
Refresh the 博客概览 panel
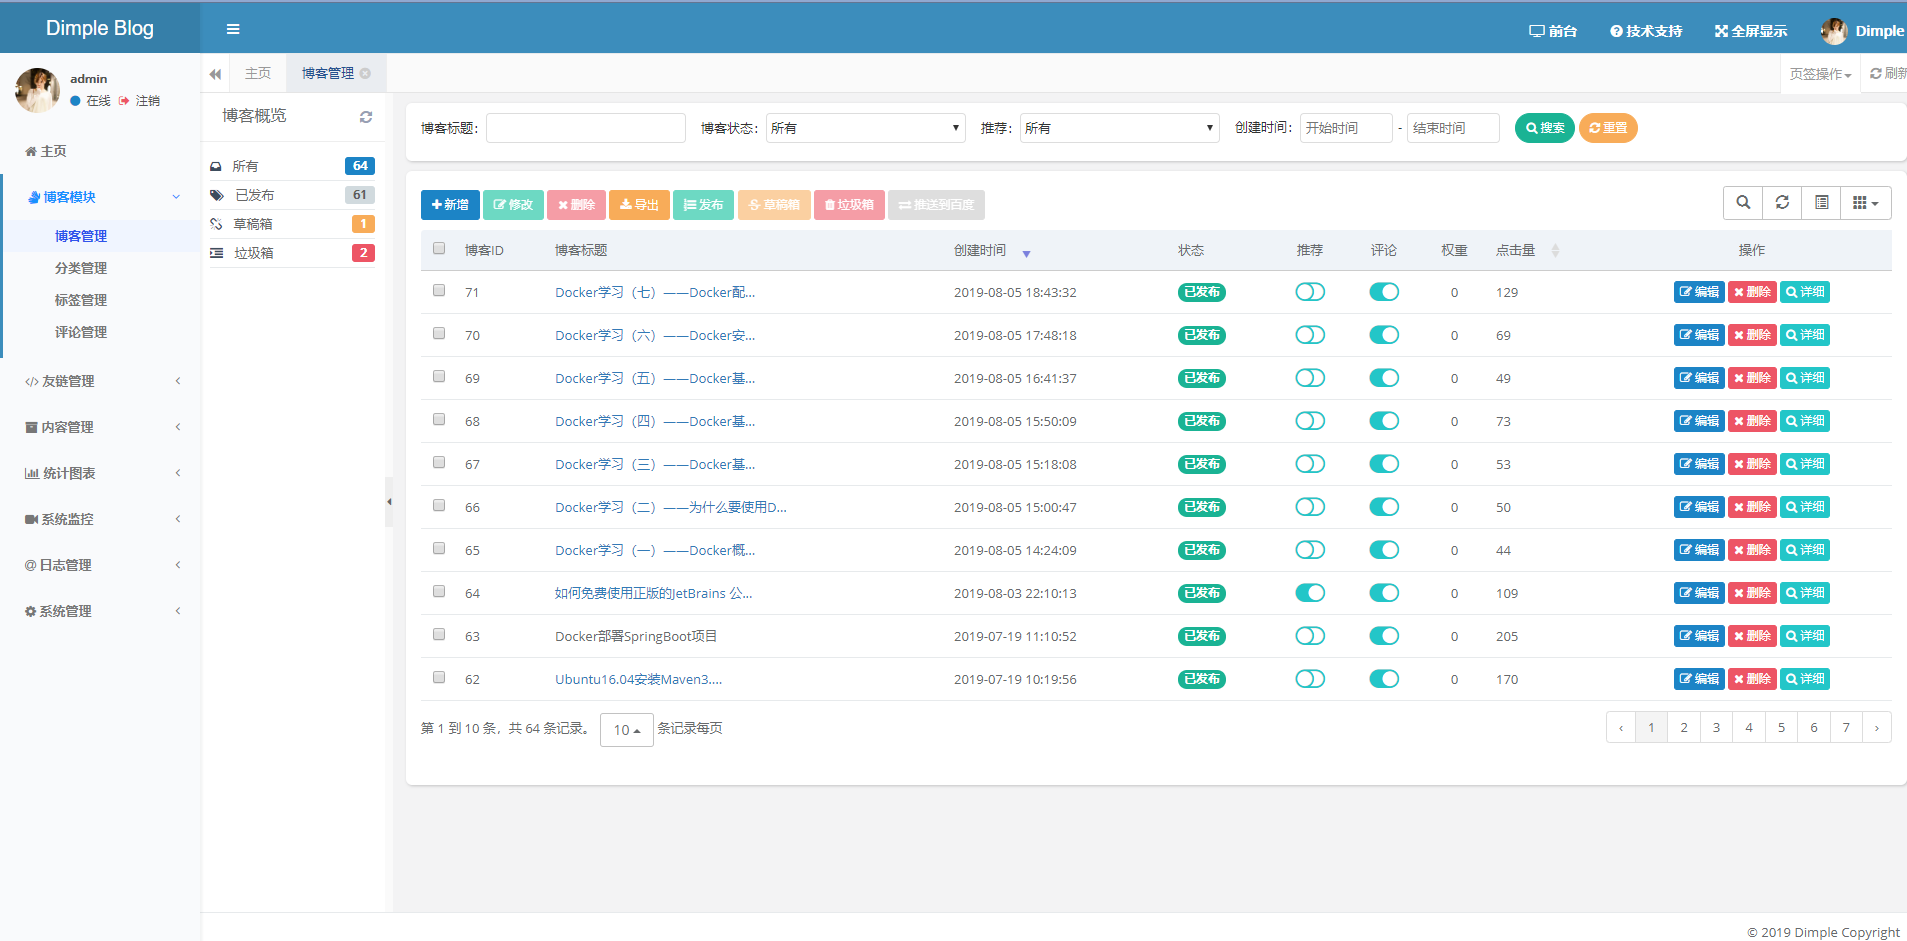[x=366, y=117]
